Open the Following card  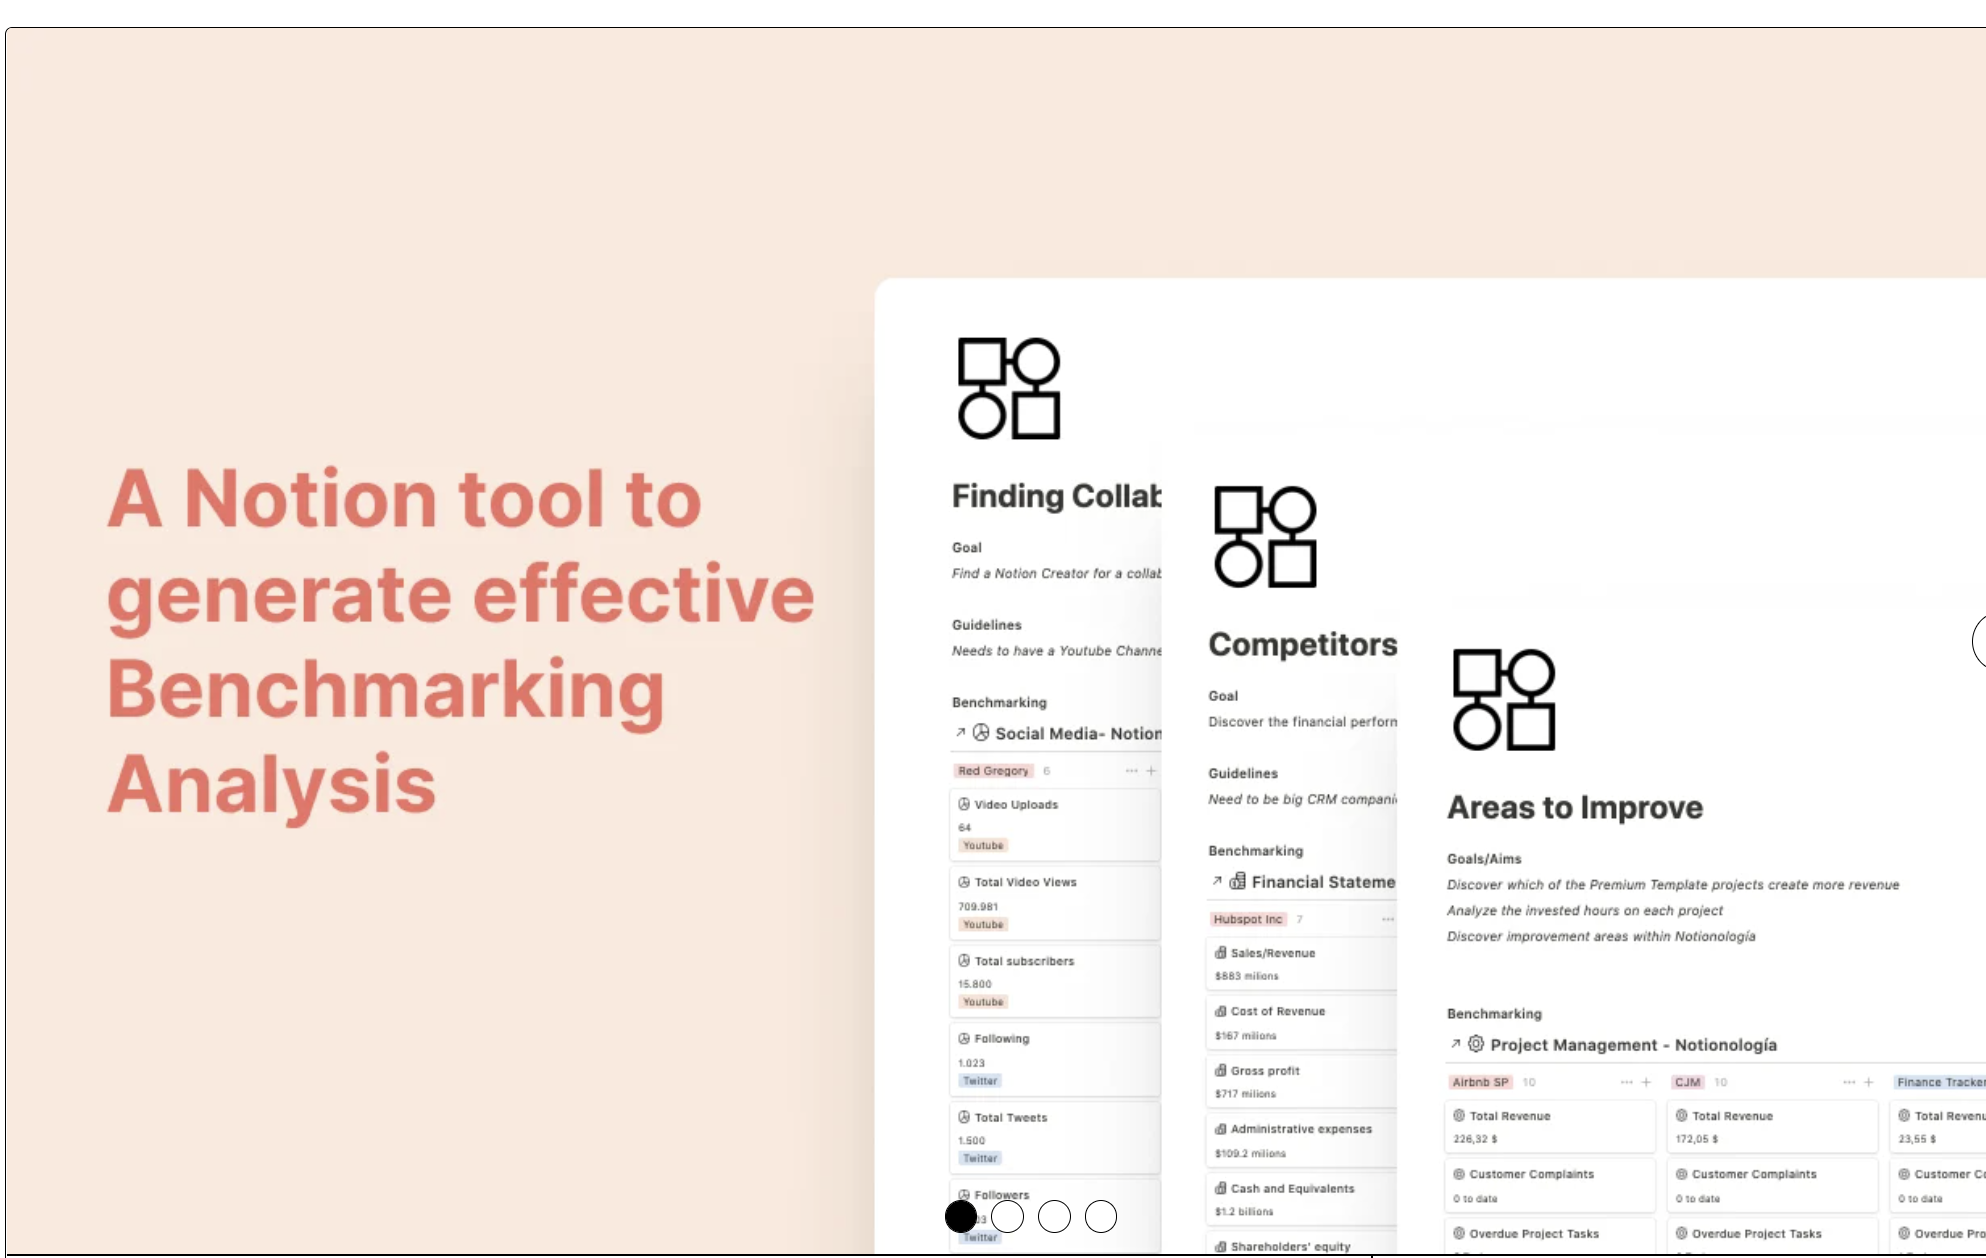coord(1055,1059)
